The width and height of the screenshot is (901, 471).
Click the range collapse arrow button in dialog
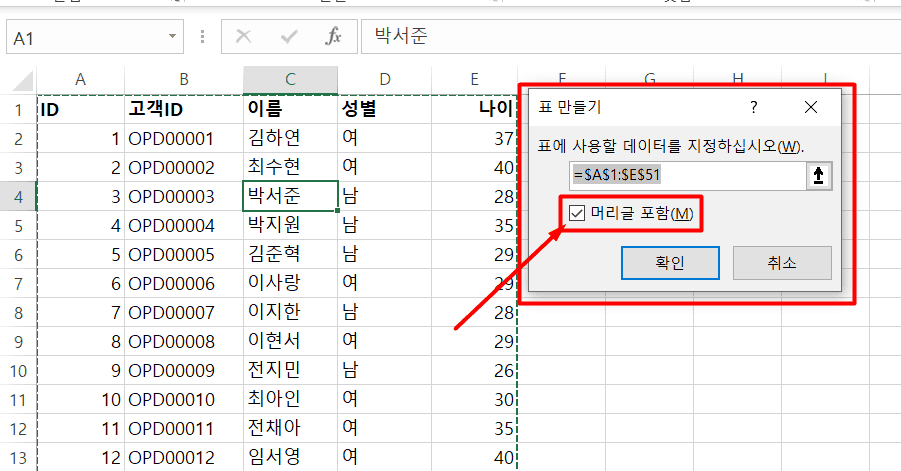pyautogui.click(x=818, y=175)
